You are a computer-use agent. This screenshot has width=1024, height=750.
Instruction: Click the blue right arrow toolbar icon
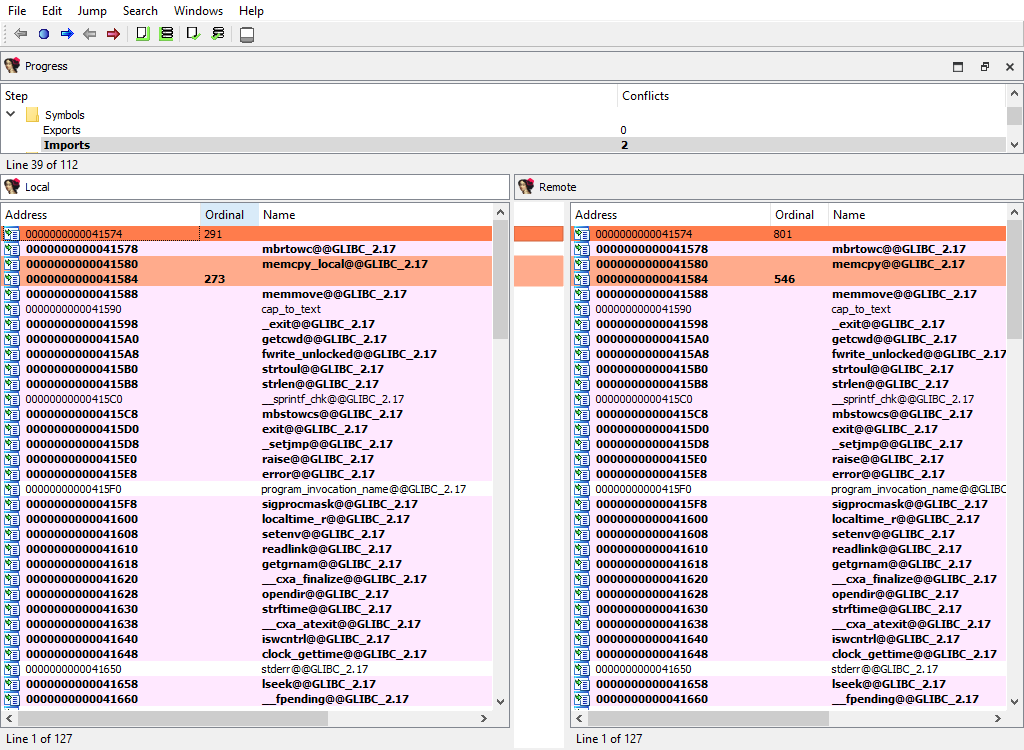coord(67,34)
